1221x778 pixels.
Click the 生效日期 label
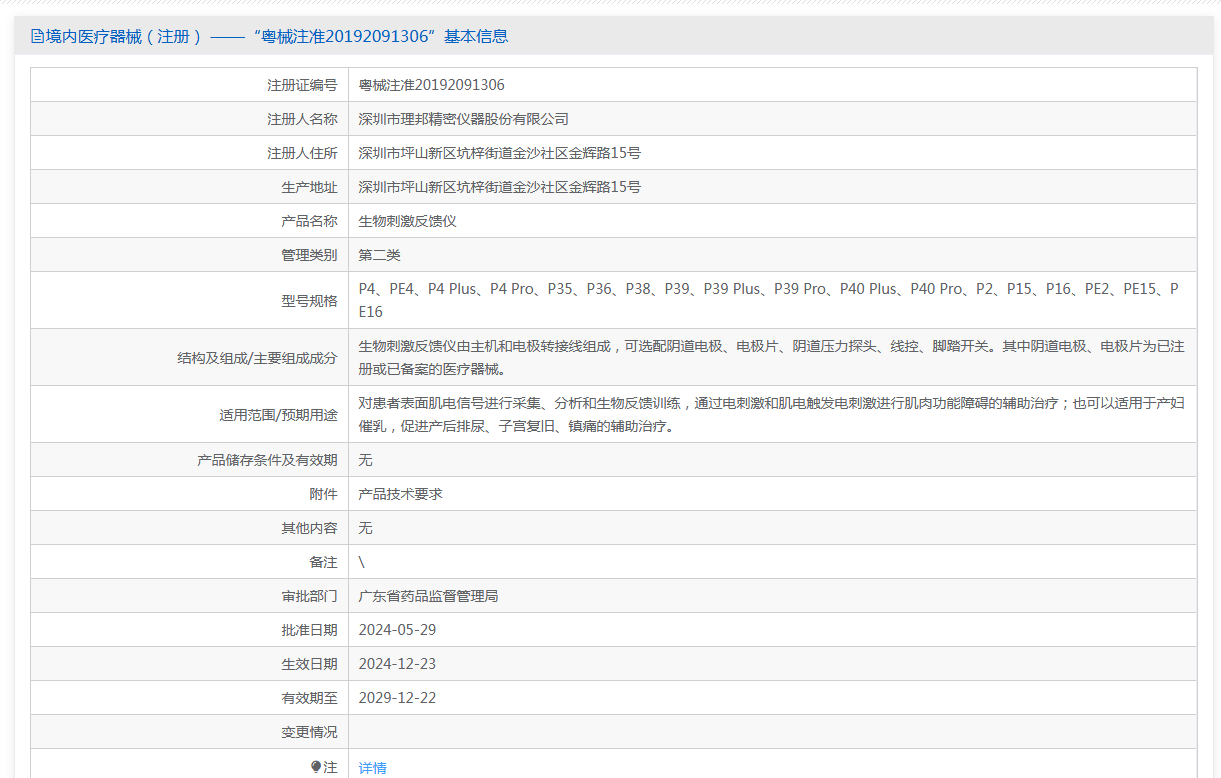(x=309, y=664)
